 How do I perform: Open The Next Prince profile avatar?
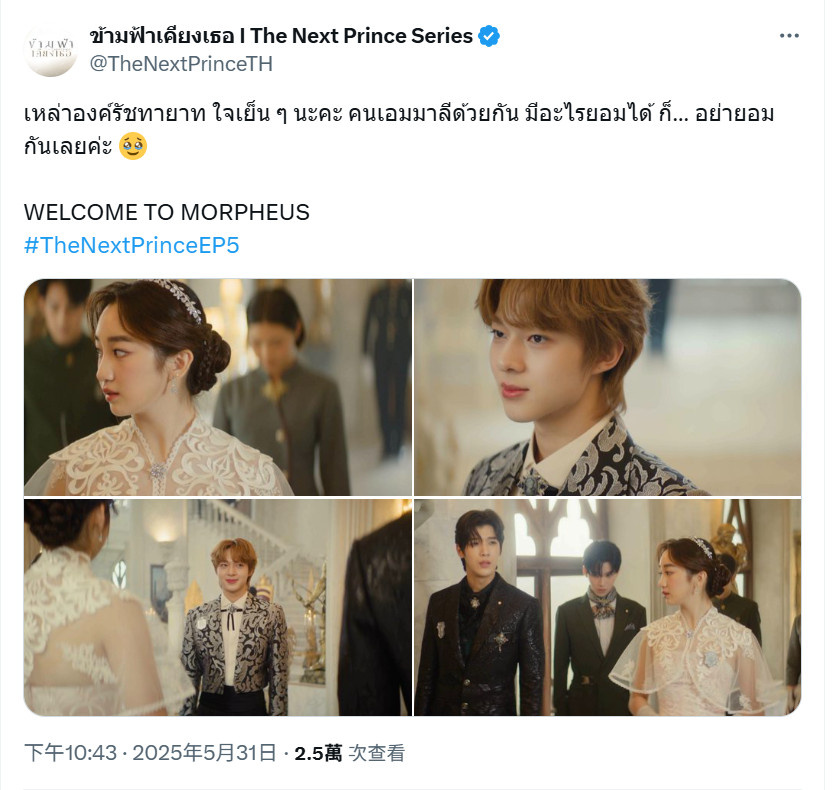click(51, 51)
